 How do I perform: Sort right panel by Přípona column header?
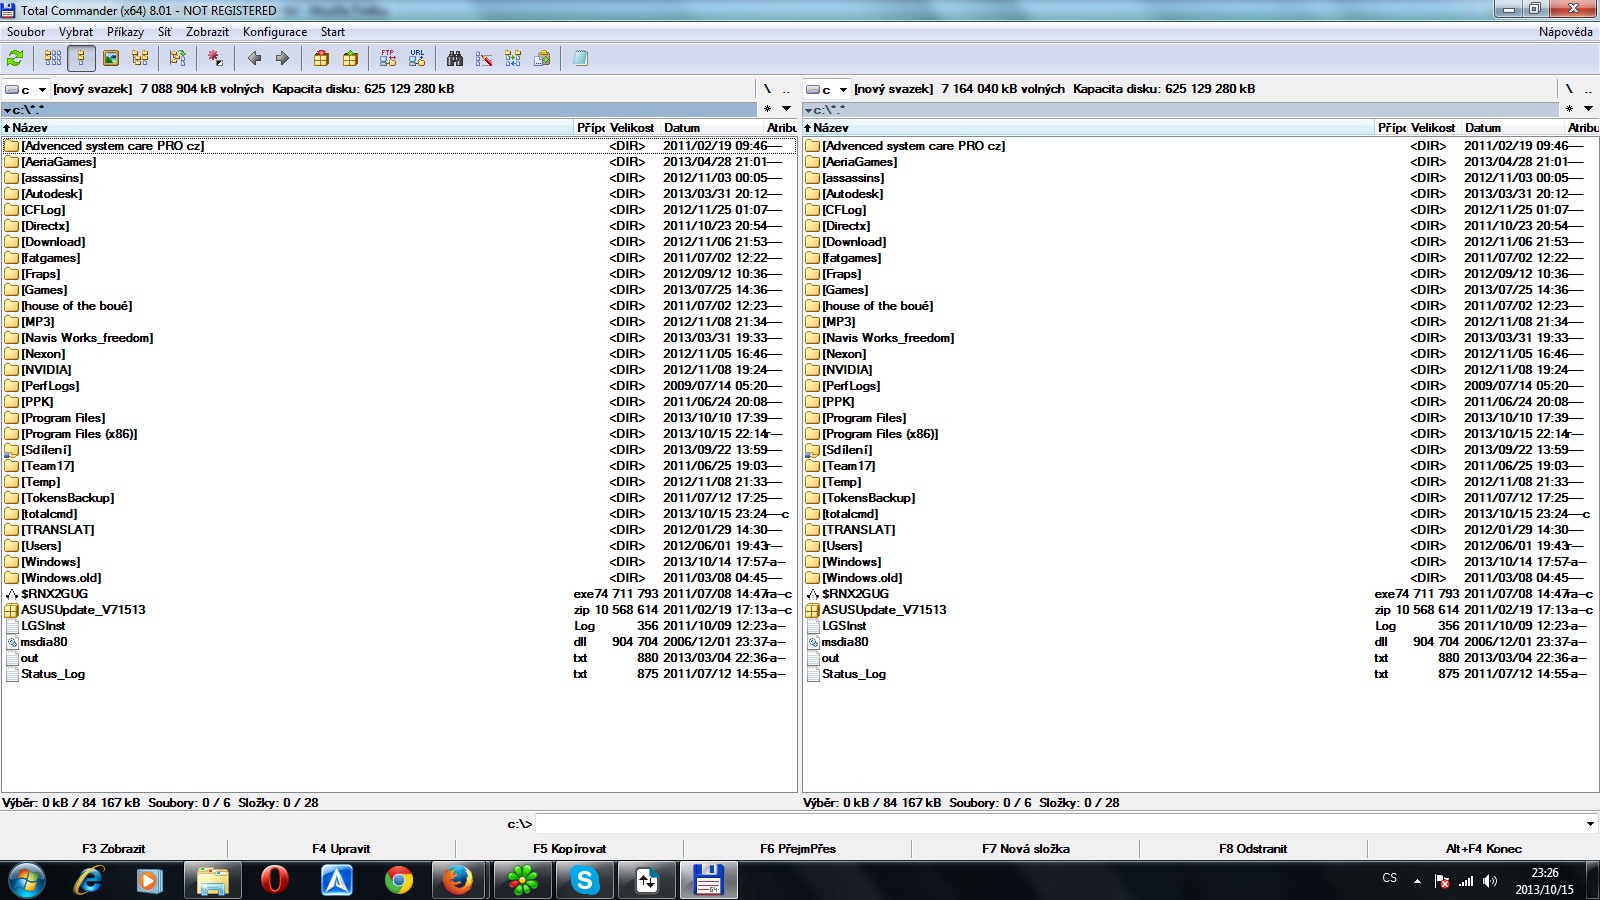point(1392,128)
